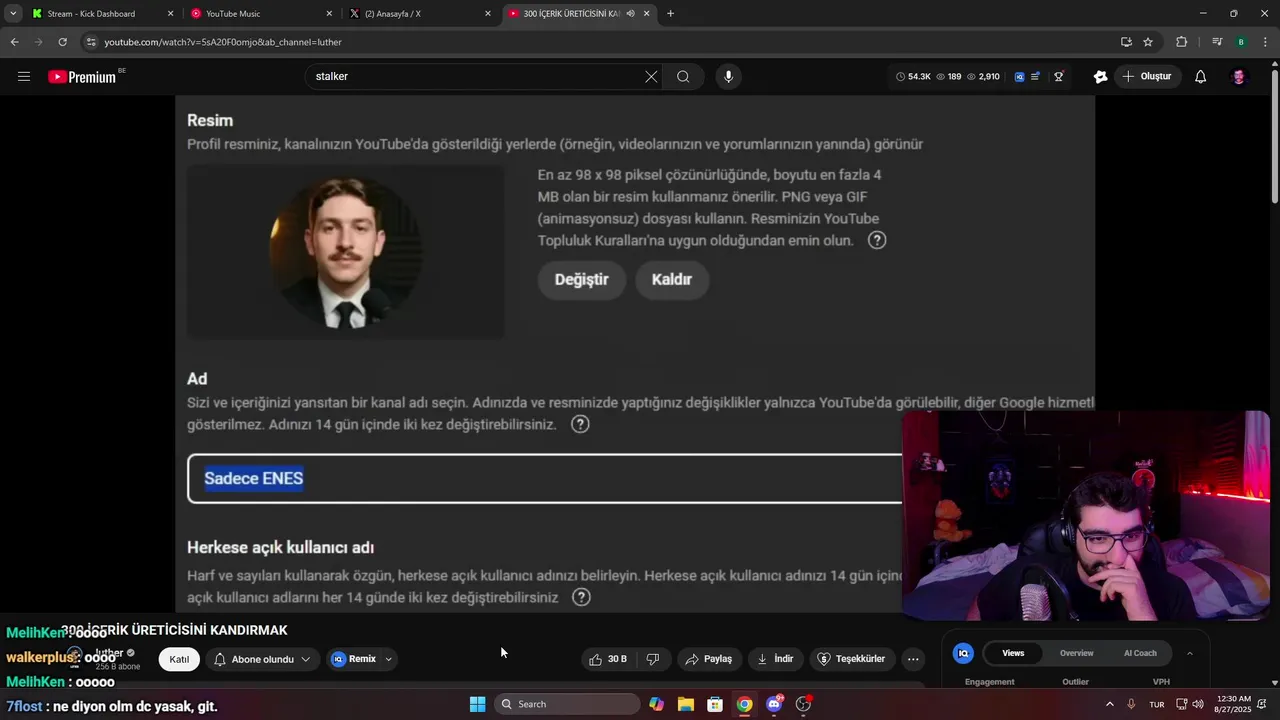This screenshot has width=1280, height=720.
Task: Open more actions three-dot button
Action: tap(912, 659)
